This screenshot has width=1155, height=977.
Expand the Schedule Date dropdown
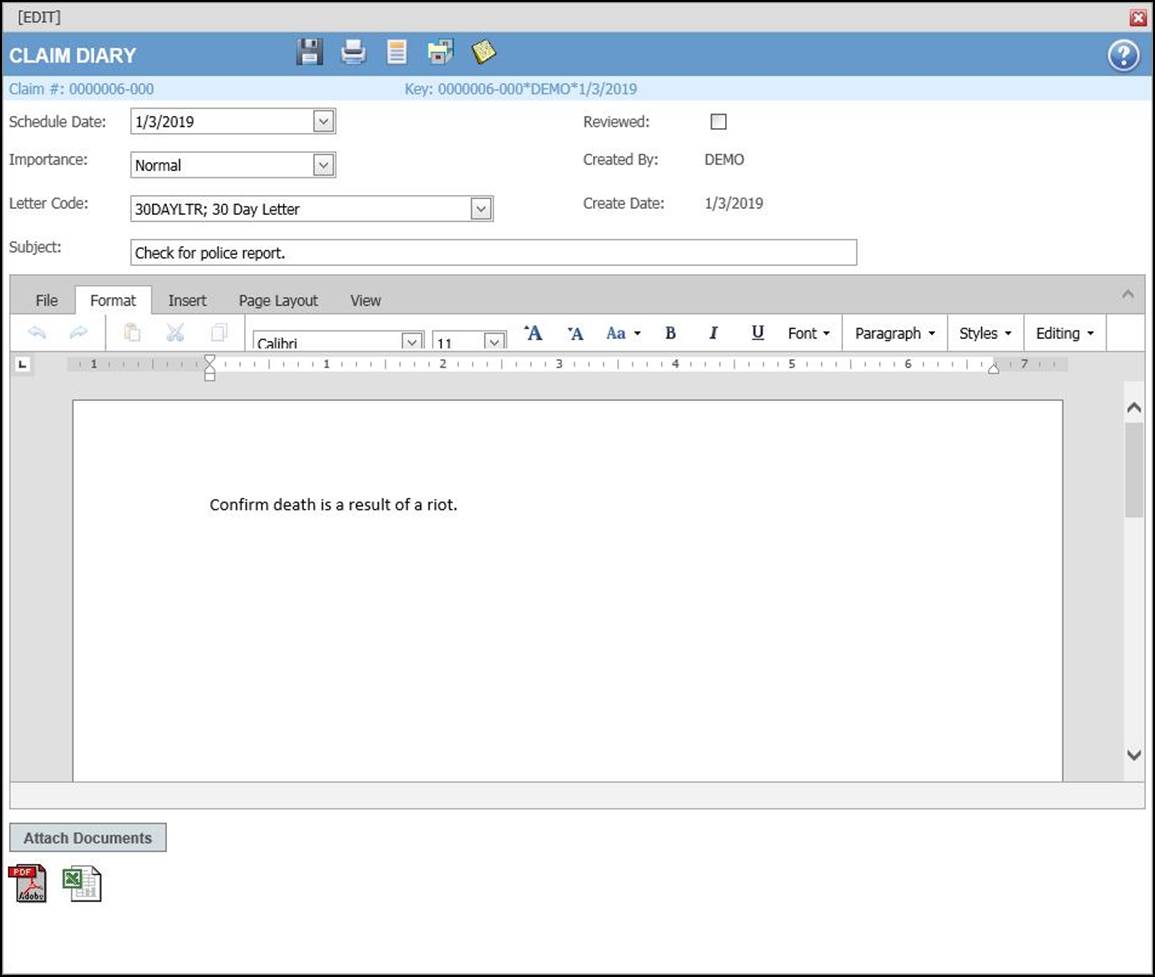click(x=323, y=122)
